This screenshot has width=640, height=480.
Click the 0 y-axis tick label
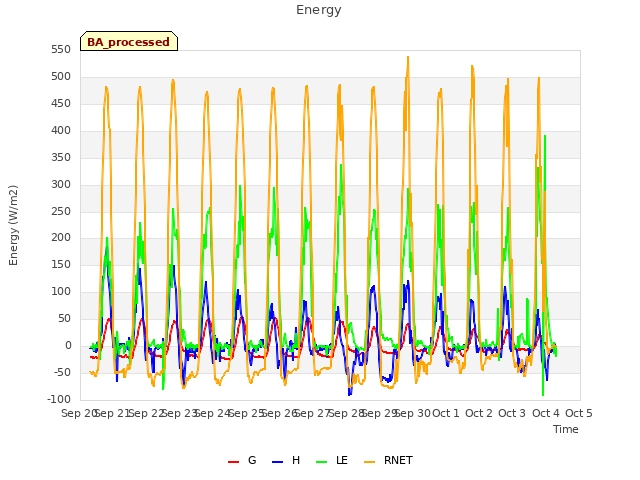68,345
